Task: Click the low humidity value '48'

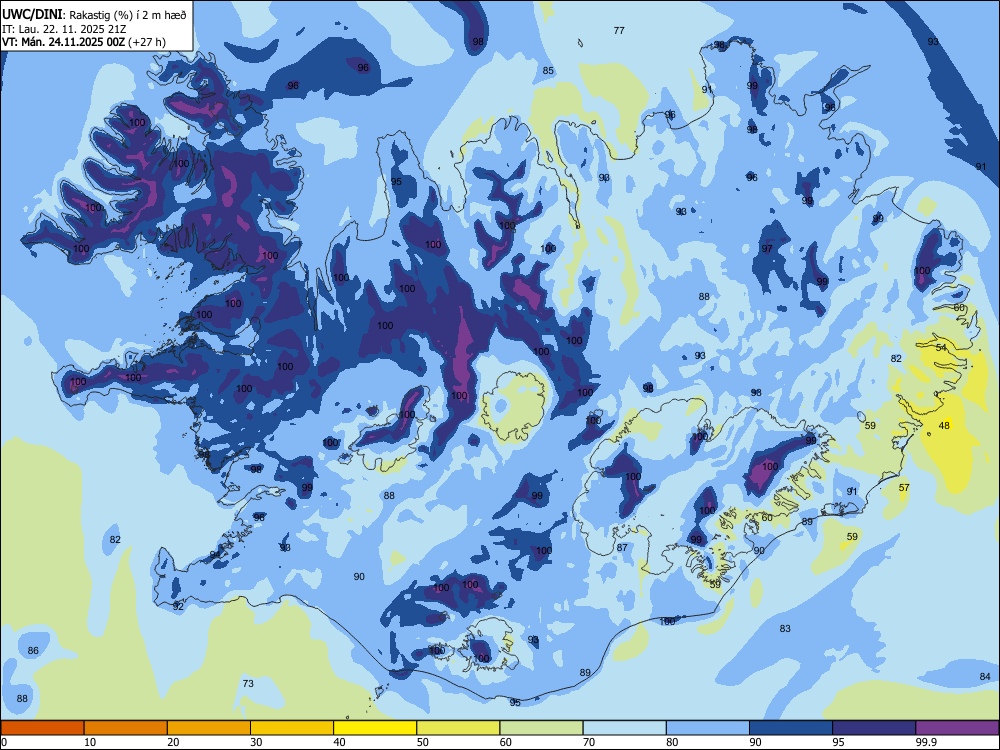Action: click(x=945, y=425)
